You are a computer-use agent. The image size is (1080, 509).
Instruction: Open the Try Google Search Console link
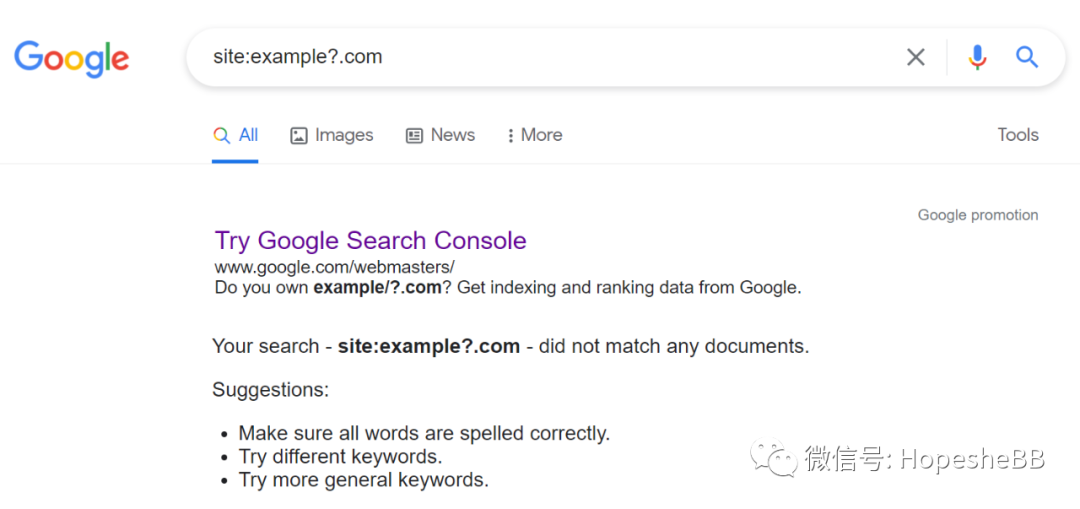pyautogui.click(x=370, y=241)
